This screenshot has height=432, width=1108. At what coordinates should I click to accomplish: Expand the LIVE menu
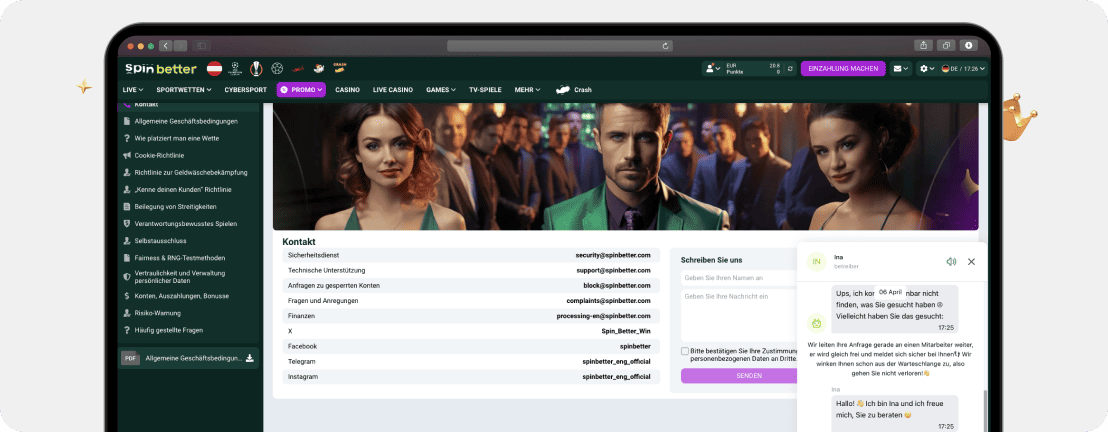click(133, 90)
